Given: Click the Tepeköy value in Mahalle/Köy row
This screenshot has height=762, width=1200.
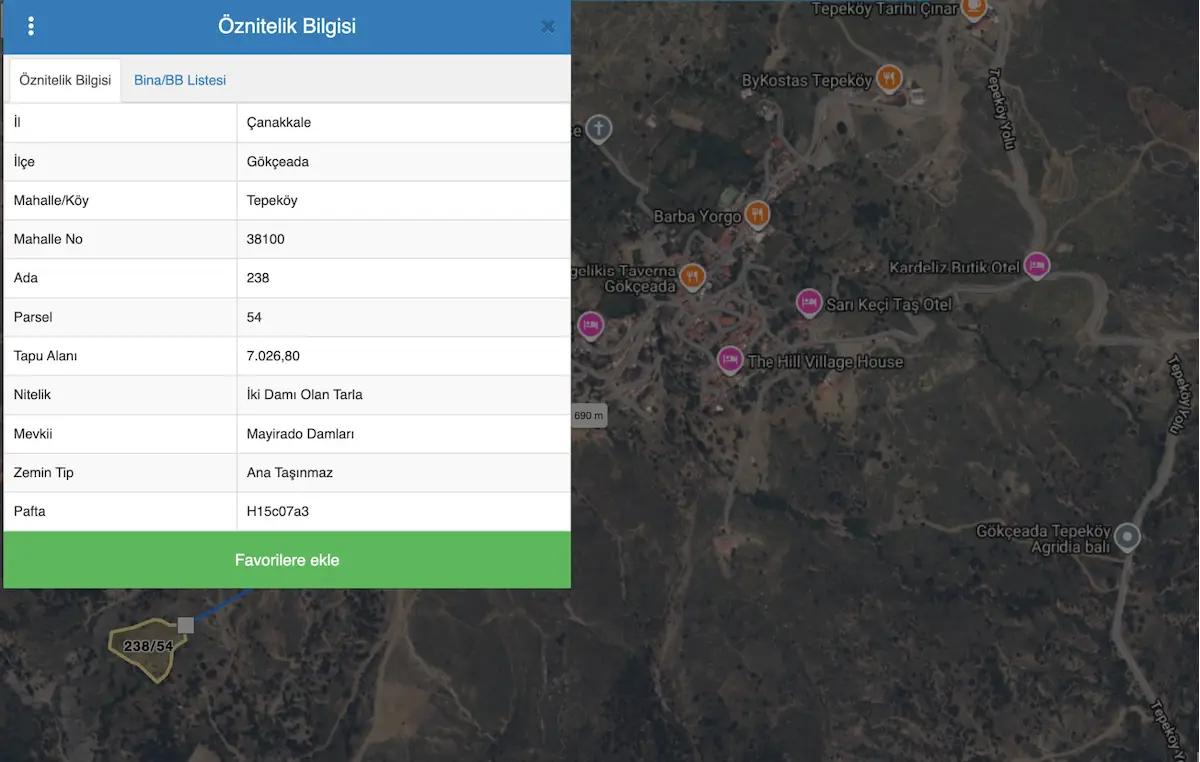Looking at the screenshot, I should [272, 200].
